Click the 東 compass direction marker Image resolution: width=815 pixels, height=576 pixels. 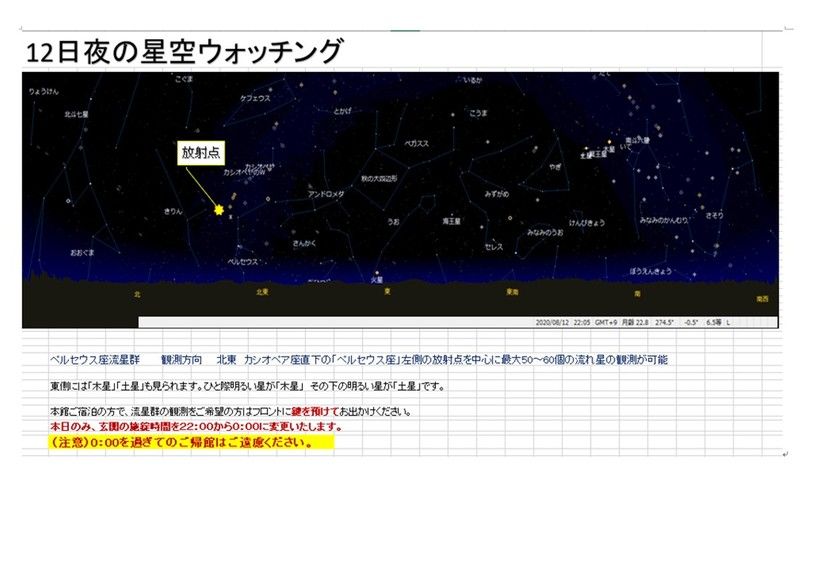click(x=387, y=292)
